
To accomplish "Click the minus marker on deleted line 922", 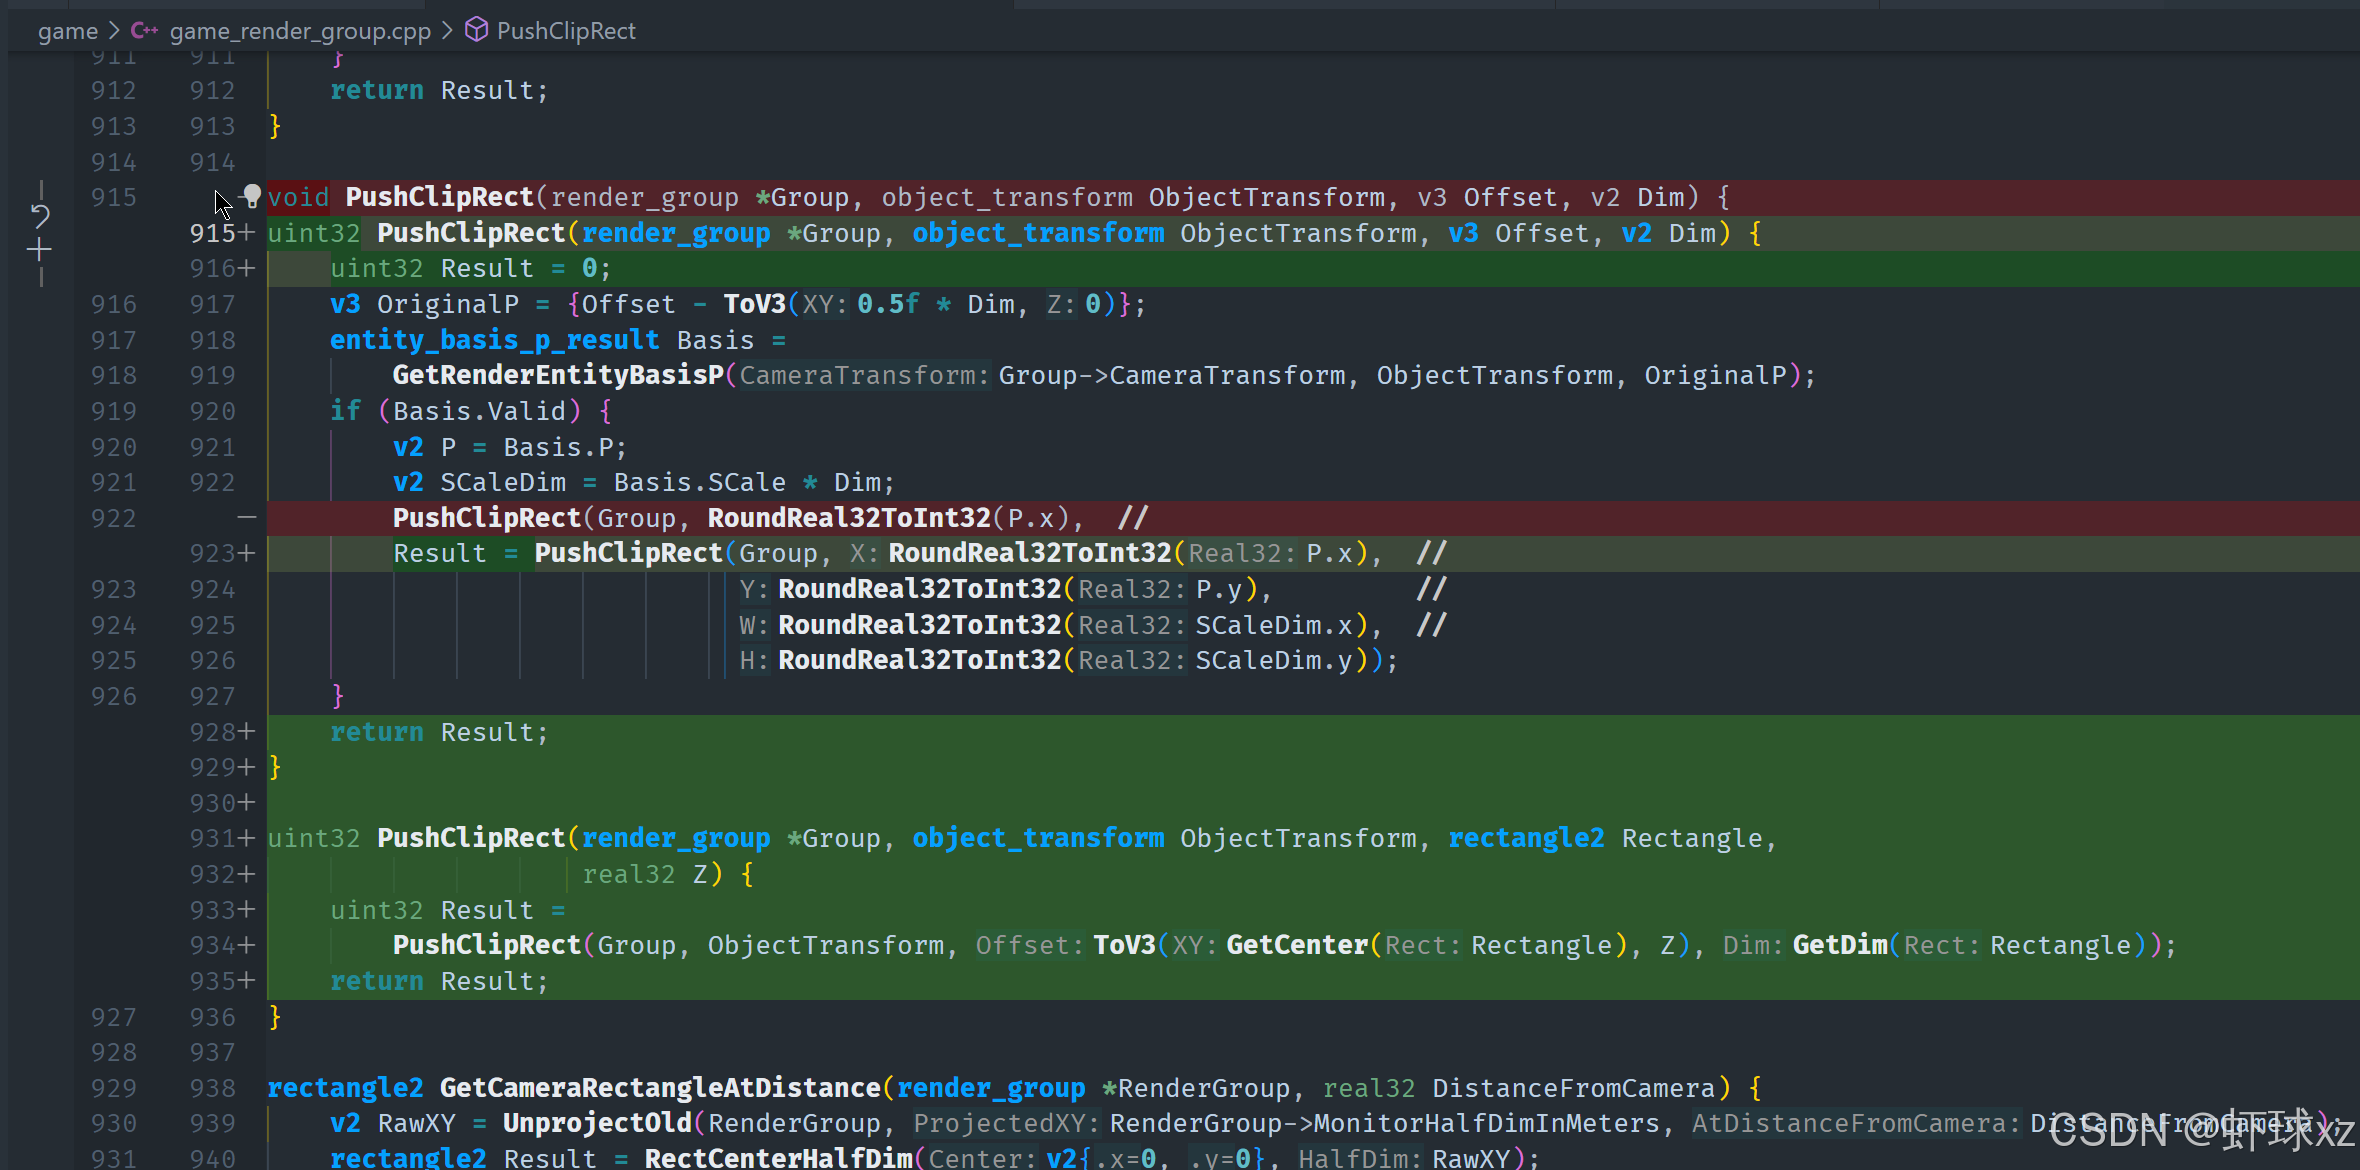I will pos(247,518).
